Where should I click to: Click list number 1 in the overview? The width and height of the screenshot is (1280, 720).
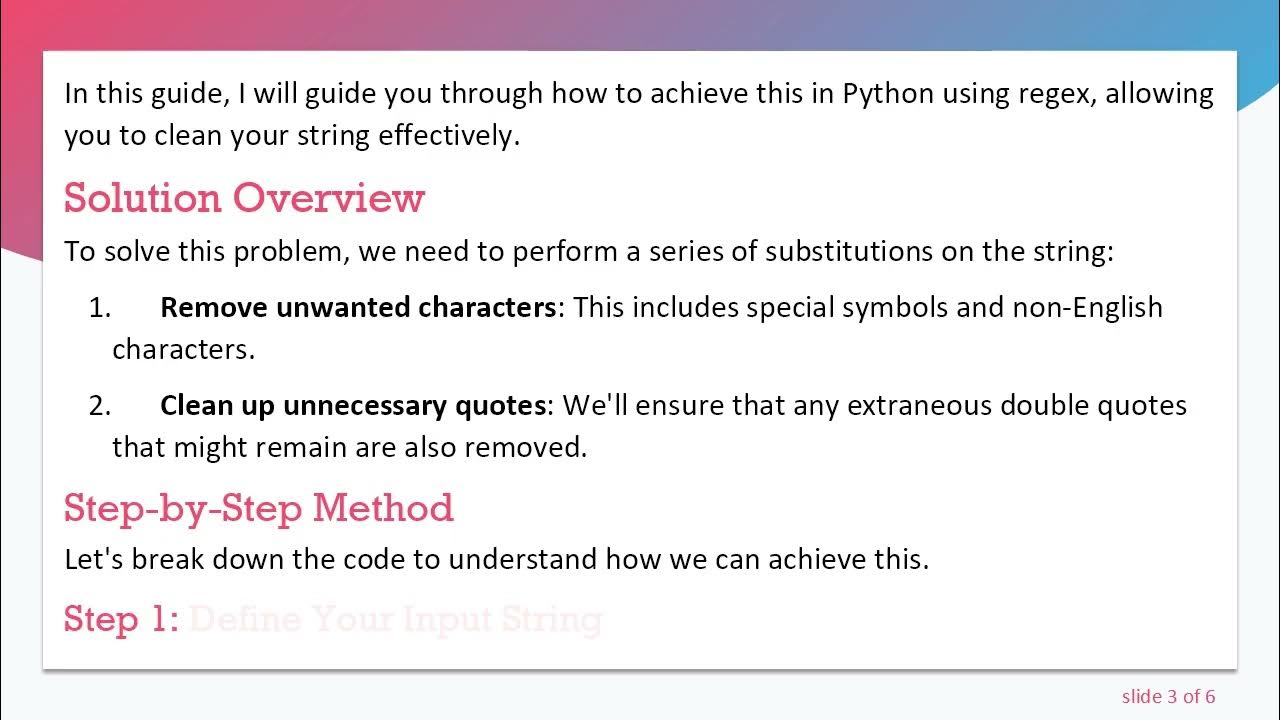point(99,307)
